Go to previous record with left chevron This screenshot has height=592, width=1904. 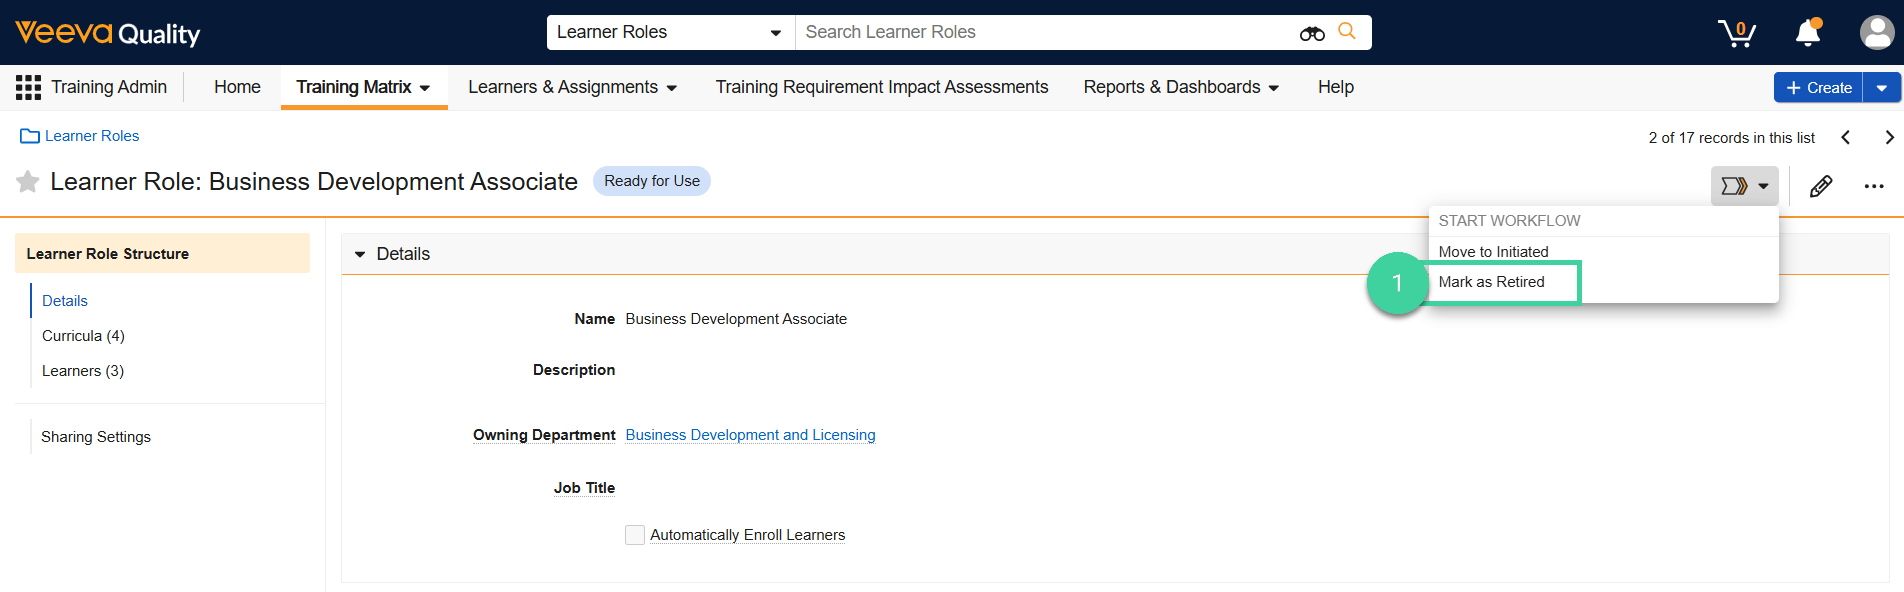pos(1846,138)
